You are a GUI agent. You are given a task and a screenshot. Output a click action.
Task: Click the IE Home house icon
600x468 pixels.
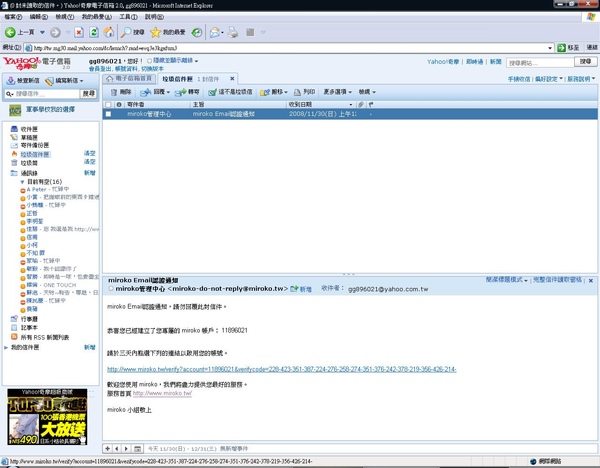(109, 33)
